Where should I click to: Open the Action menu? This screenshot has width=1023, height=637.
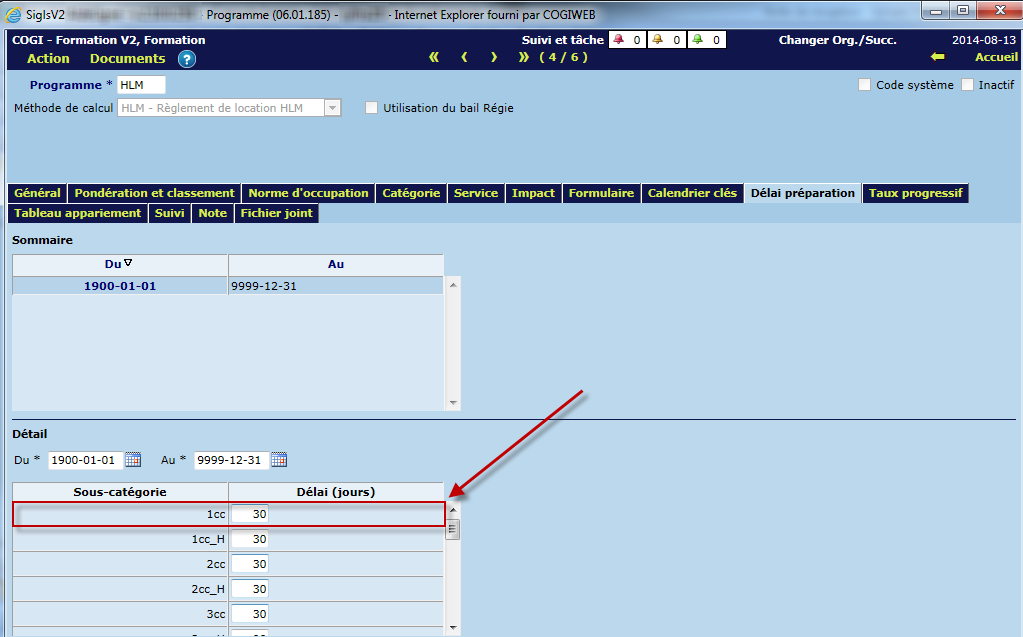[x=48, y=58]
